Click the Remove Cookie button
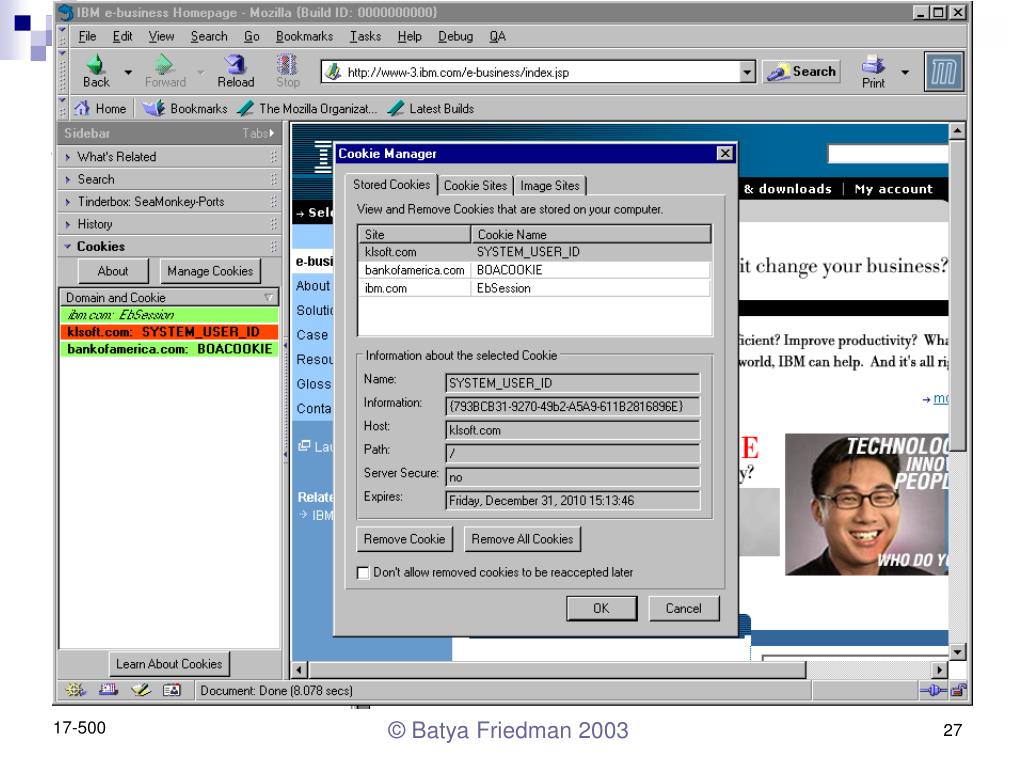 point(404,539)
